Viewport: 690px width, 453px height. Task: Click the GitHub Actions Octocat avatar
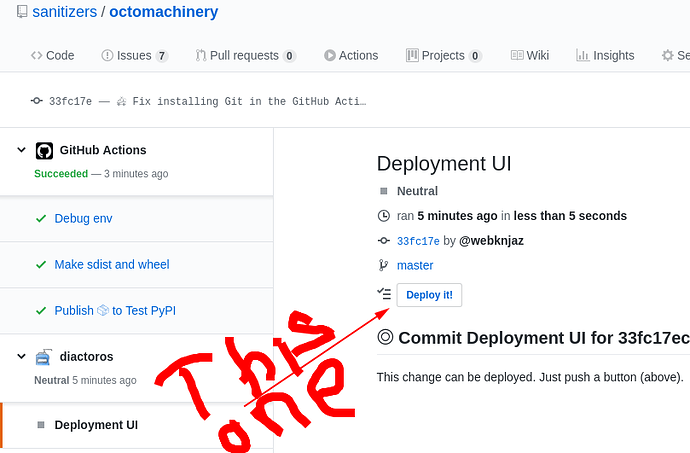[44, 151]
